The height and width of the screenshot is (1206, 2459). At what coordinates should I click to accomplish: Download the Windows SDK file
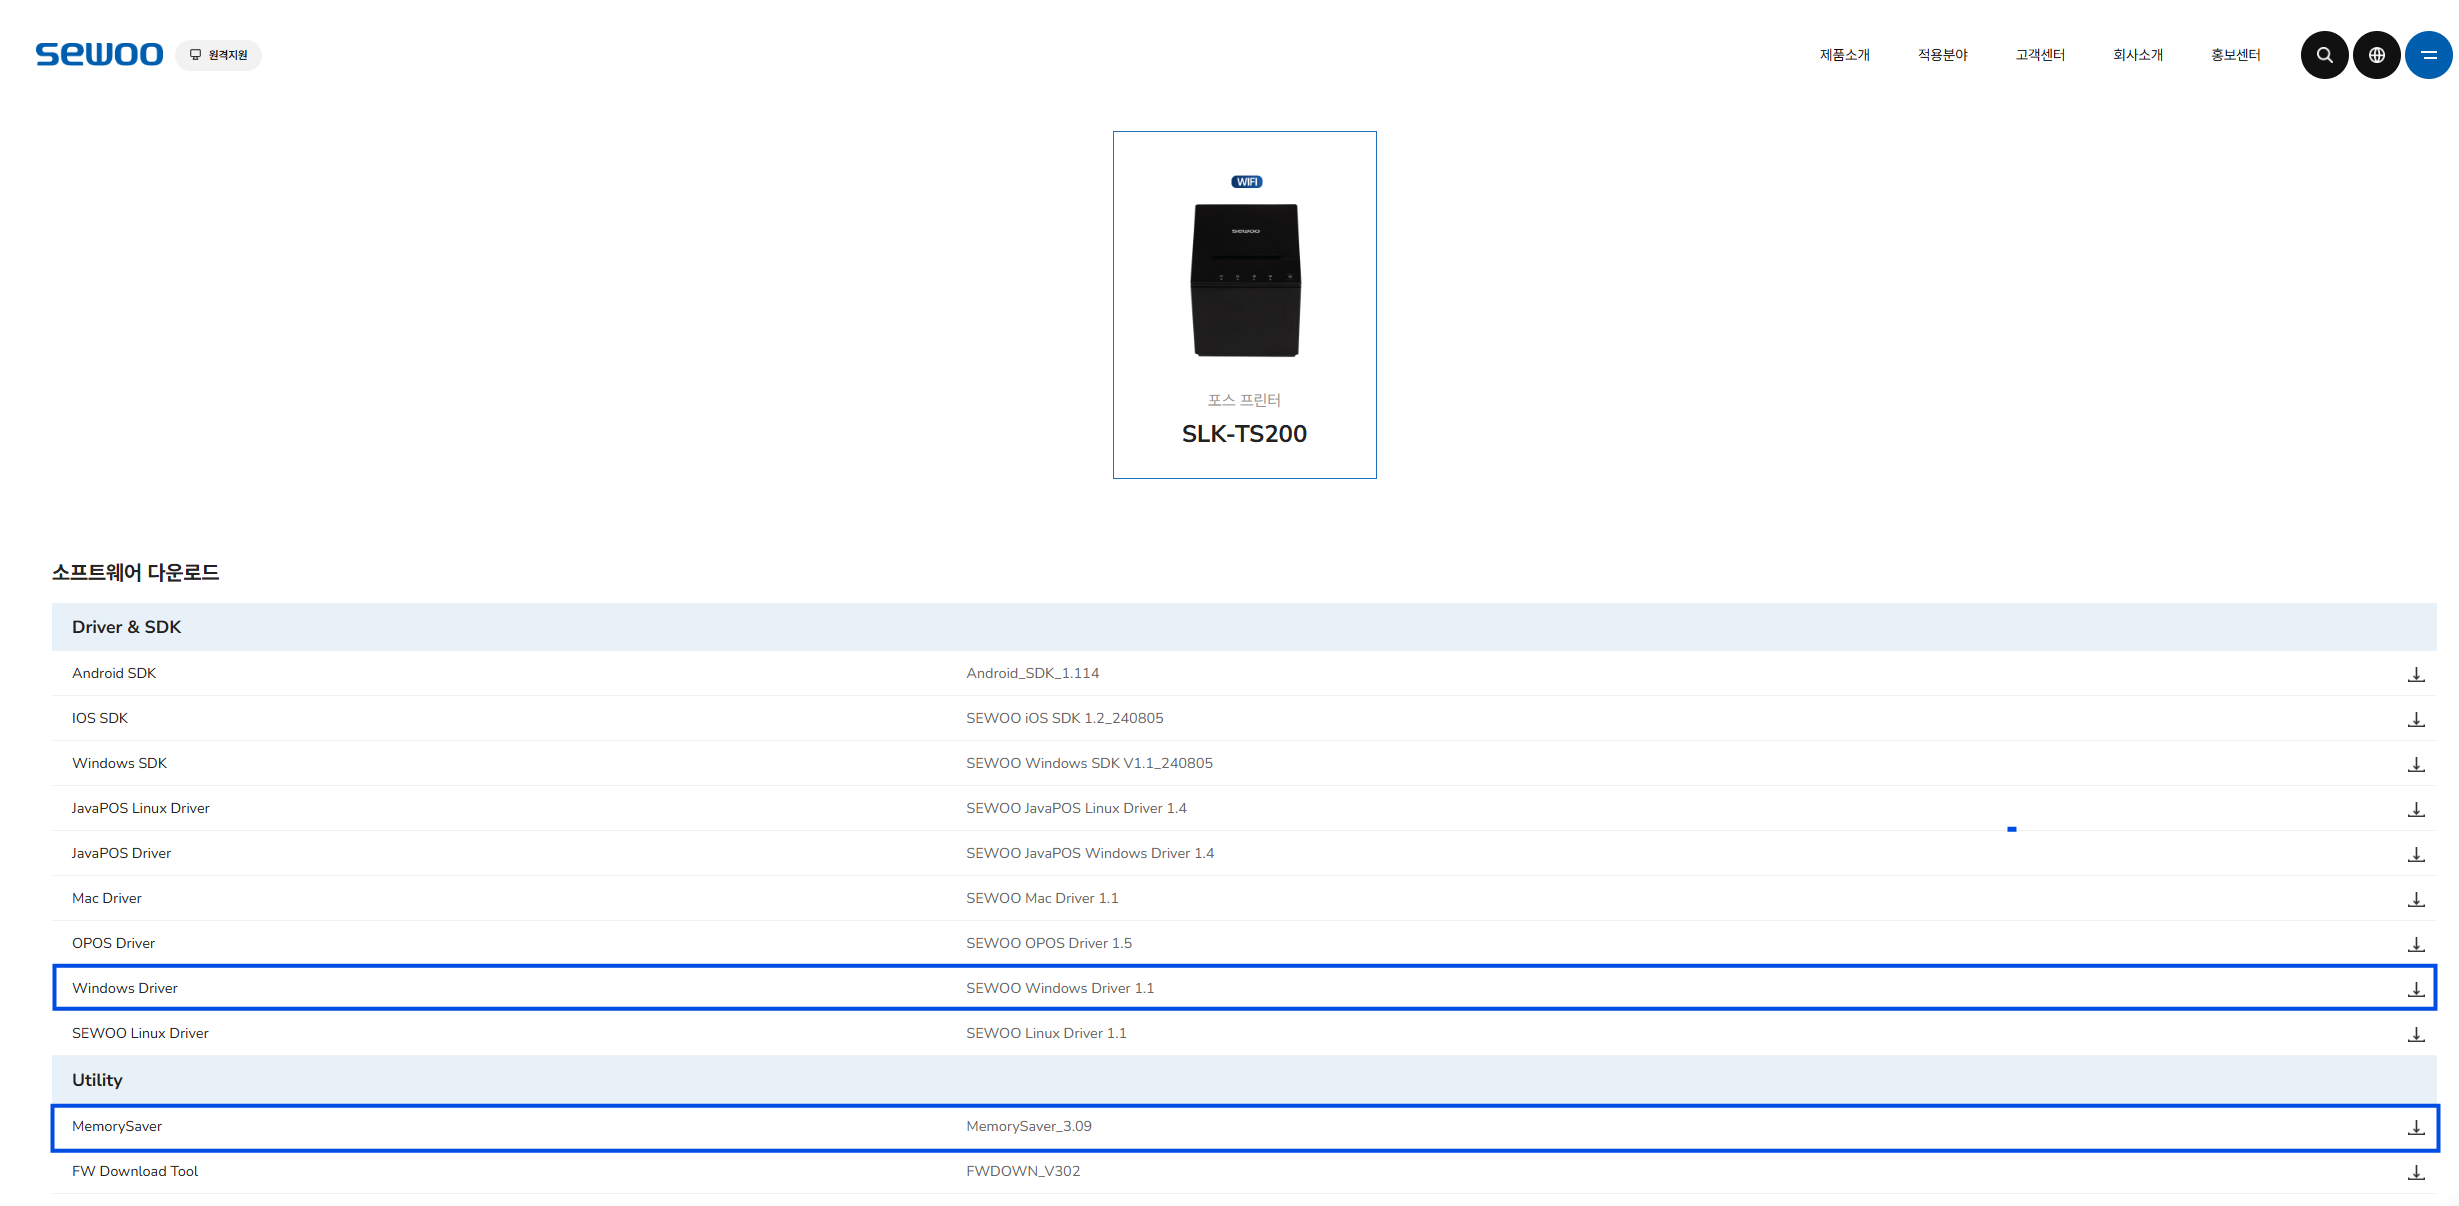(2415, 764)
